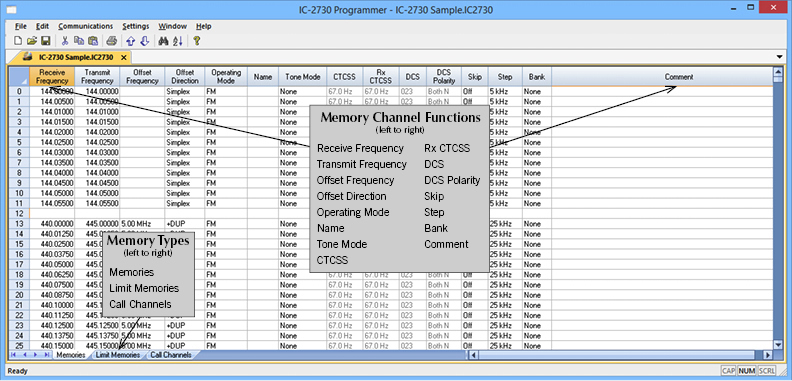792x381 pixels.
Task: Click the CAP indicator in status bar
Action: coord(728,371)
